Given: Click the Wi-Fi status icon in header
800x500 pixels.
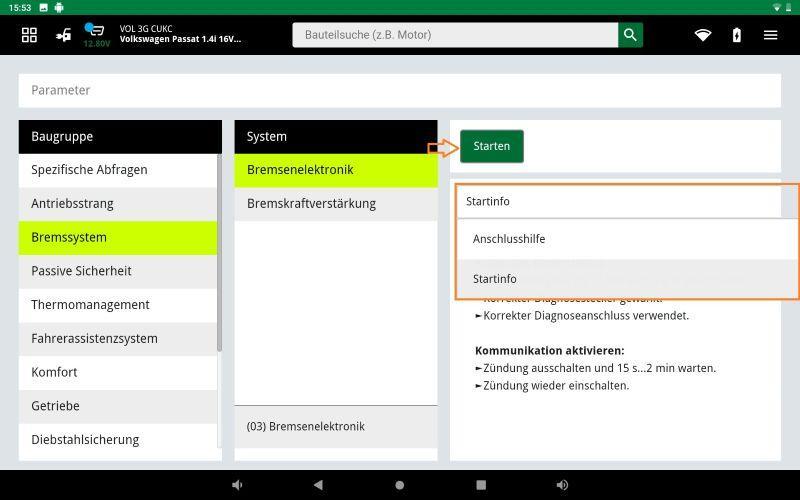Looking at the screenshot, I should (703, 35).
